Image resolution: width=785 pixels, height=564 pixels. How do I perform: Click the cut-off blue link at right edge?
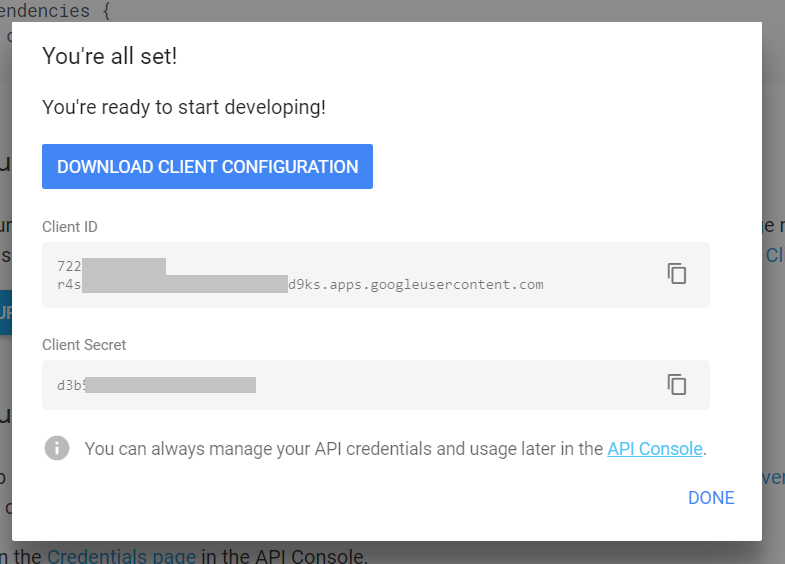773,255
